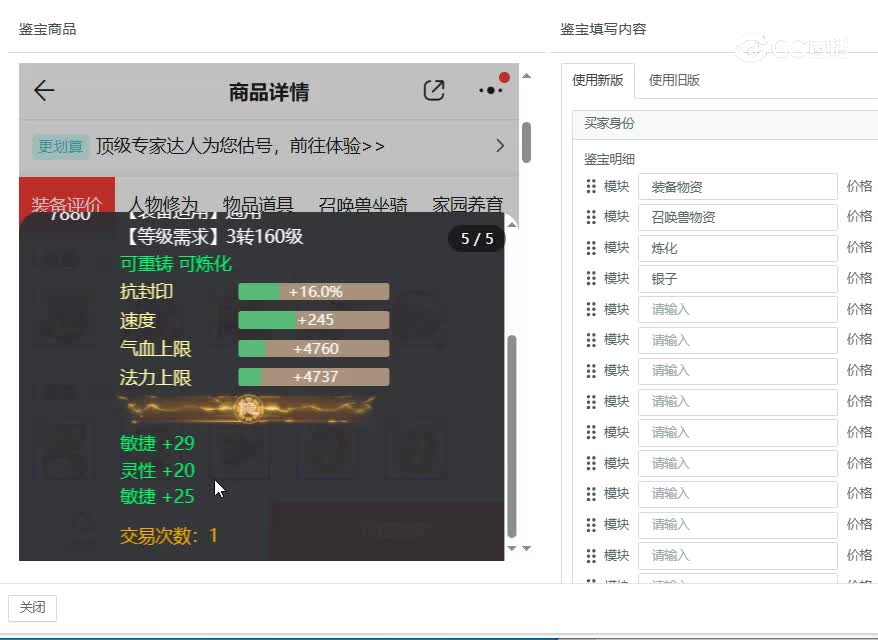Click the 5/5 image page indicator

pyautogui.click(x=475, y=240)
